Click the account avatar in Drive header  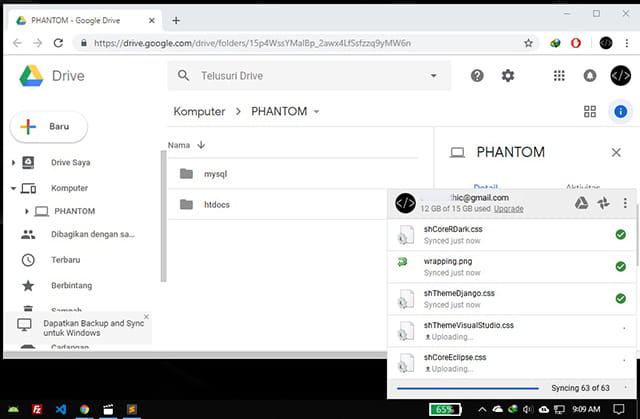click(x=620, y=76)
